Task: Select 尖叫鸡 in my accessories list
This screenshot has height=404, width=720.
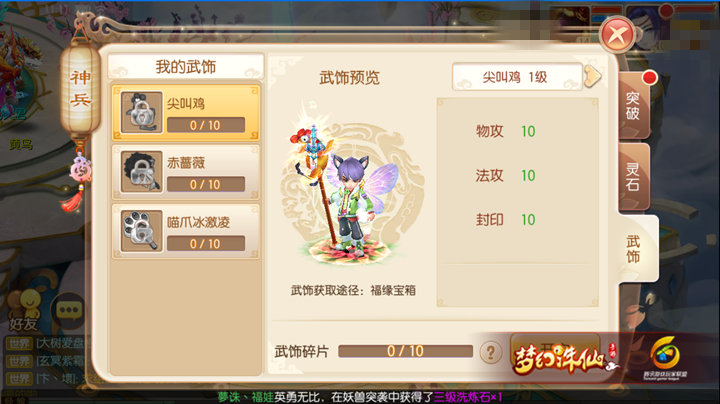Action: pyautogui.click(x=186, y=112)
